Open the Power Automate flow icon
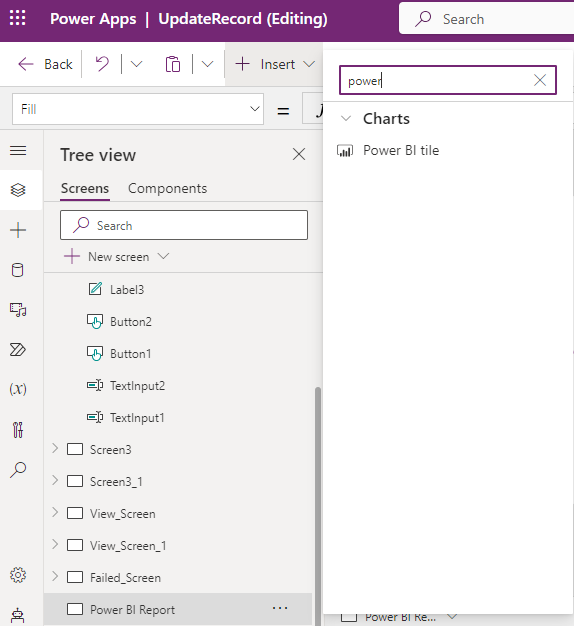The image size is (574, 626). pos(18,350)
